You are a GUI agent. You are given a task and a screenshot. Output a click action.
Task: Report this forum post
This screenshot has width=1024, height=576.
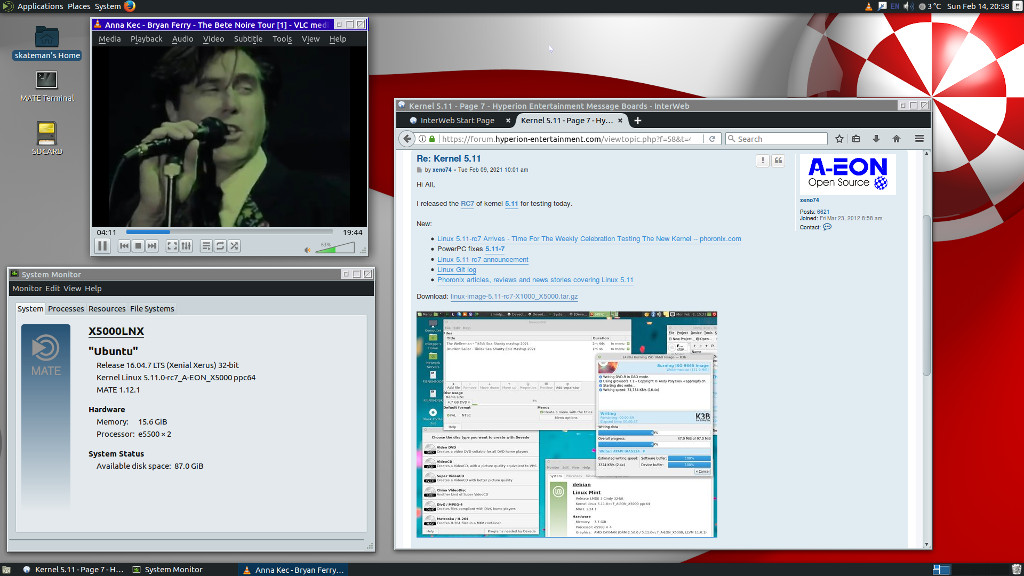(x=762, y=161)
